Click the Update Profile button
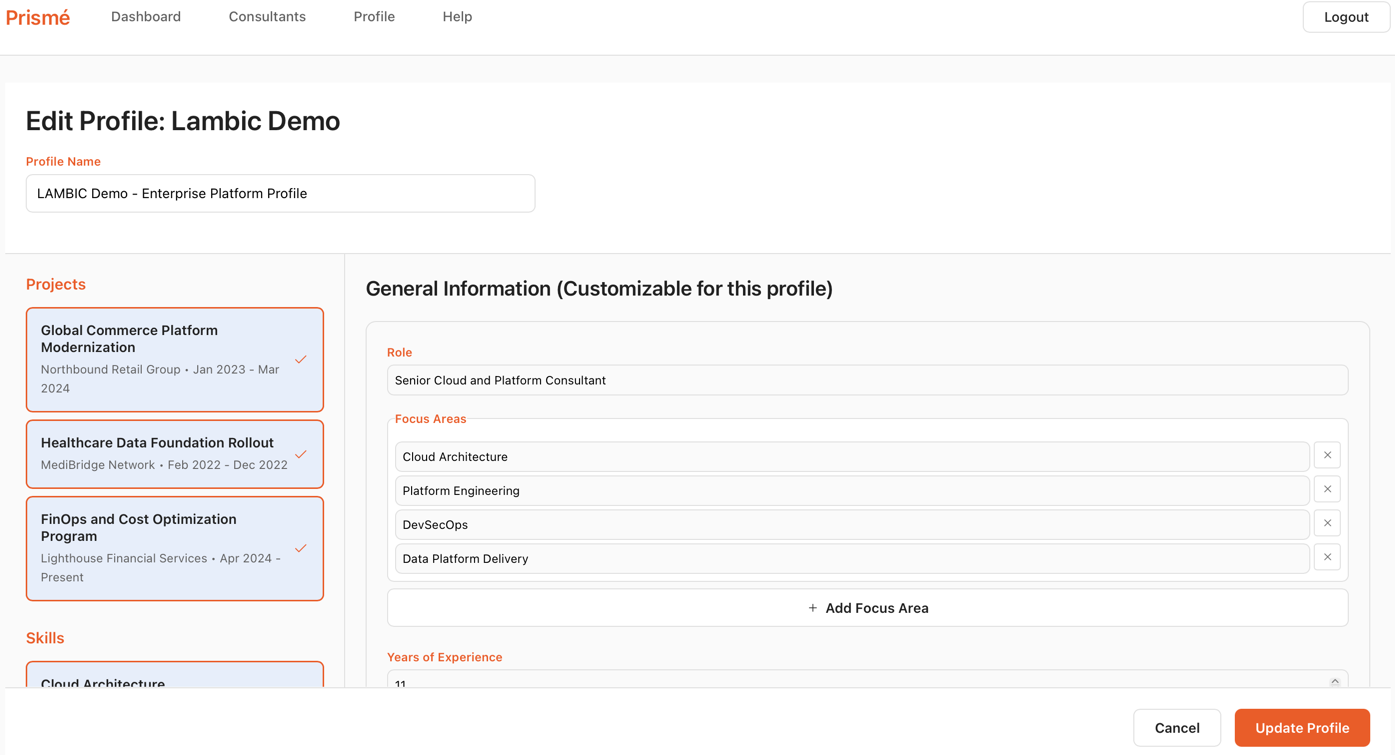The image size is (1395, 755). click(x=1301, y=727)
